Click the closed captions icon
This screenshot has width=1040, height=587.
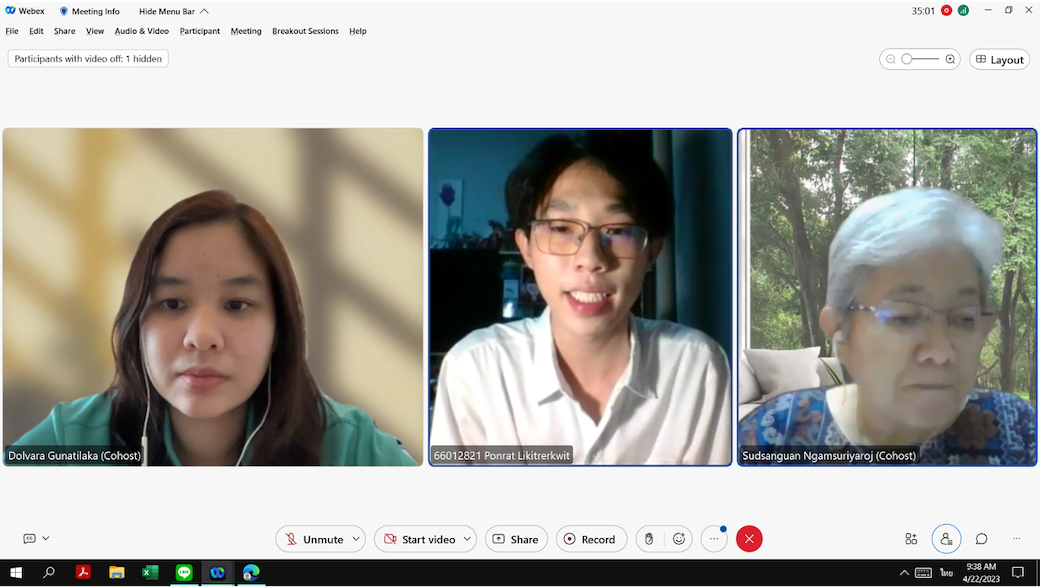point(29,538)
